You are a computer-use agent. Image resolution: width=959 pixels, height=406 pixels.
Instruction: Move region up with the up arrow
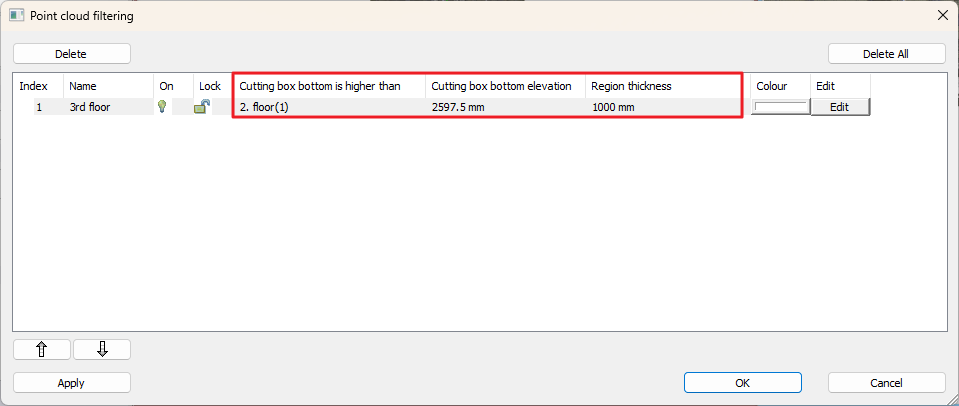pyautogui.click(x=42, y=349)
